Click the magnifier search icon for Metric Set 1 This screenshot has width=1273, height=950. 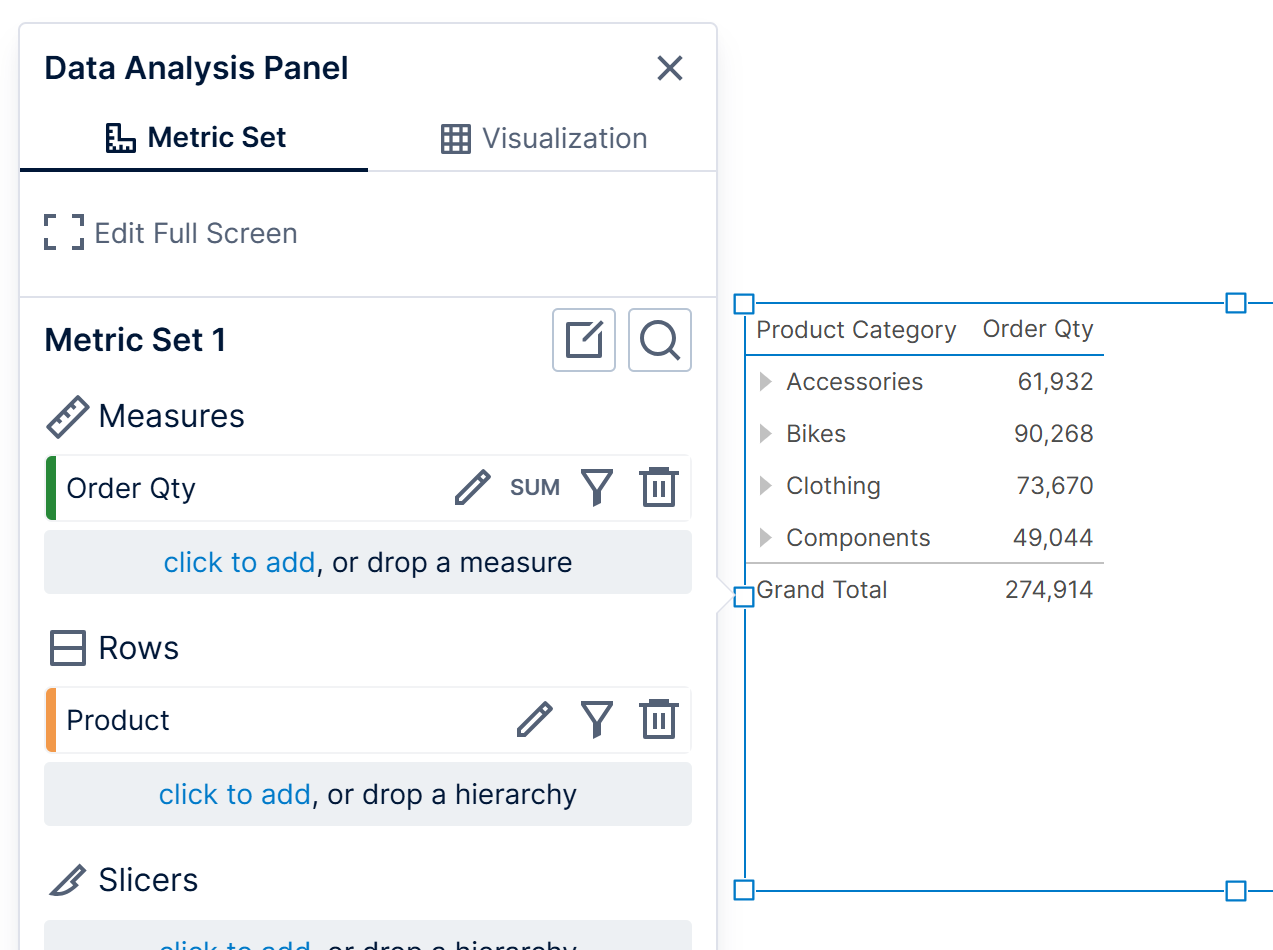(x=660, y=340)
